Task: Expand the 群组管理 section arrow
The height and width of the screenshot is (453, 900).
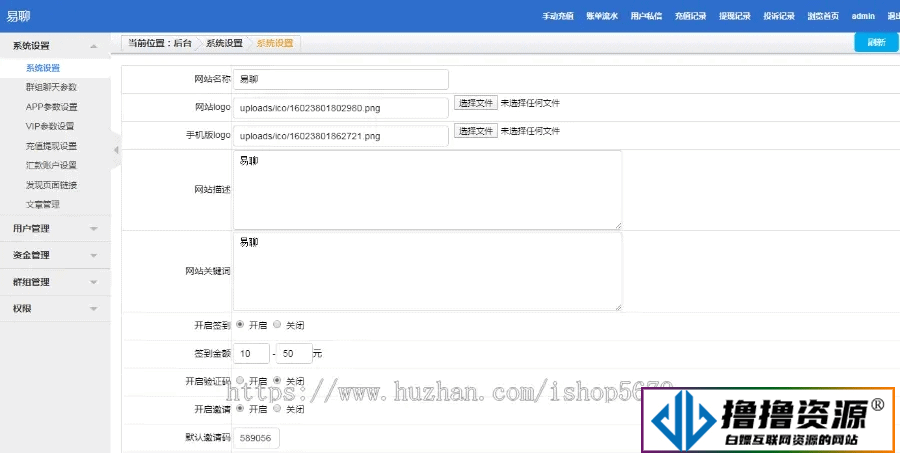Action: (x=94, y=282)
